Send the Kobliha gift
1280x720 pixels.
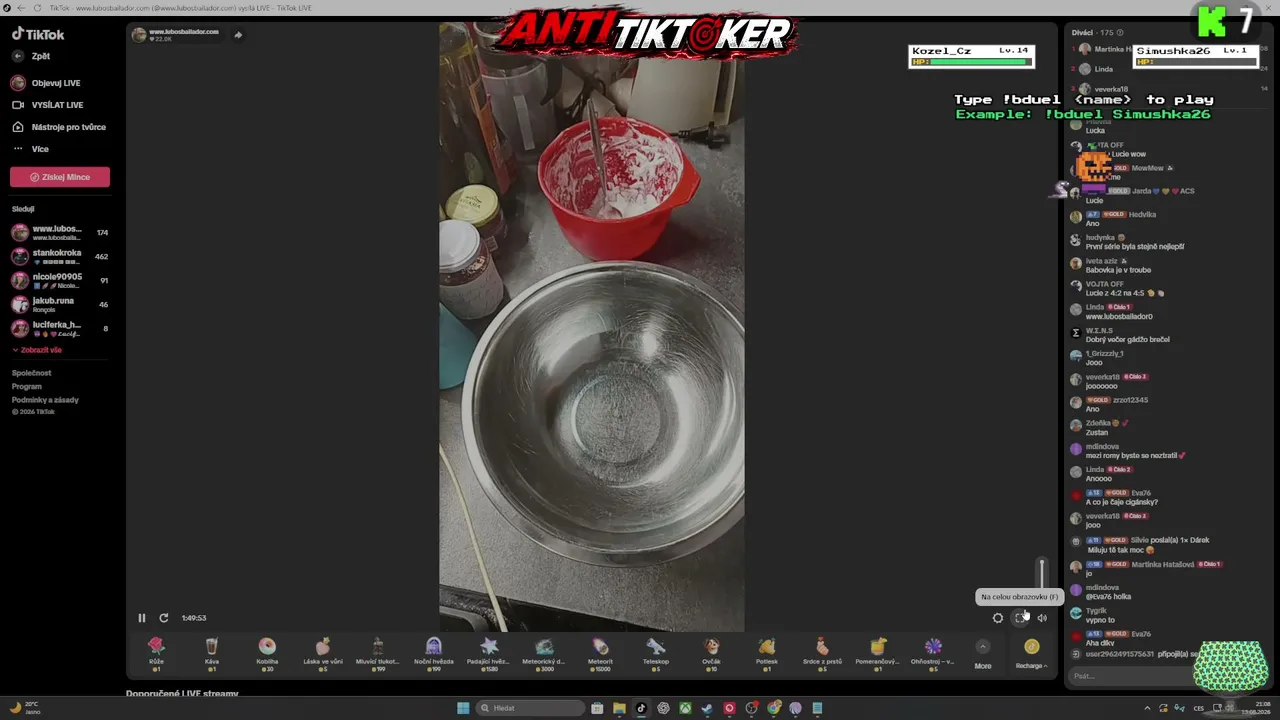pos(267,653)
